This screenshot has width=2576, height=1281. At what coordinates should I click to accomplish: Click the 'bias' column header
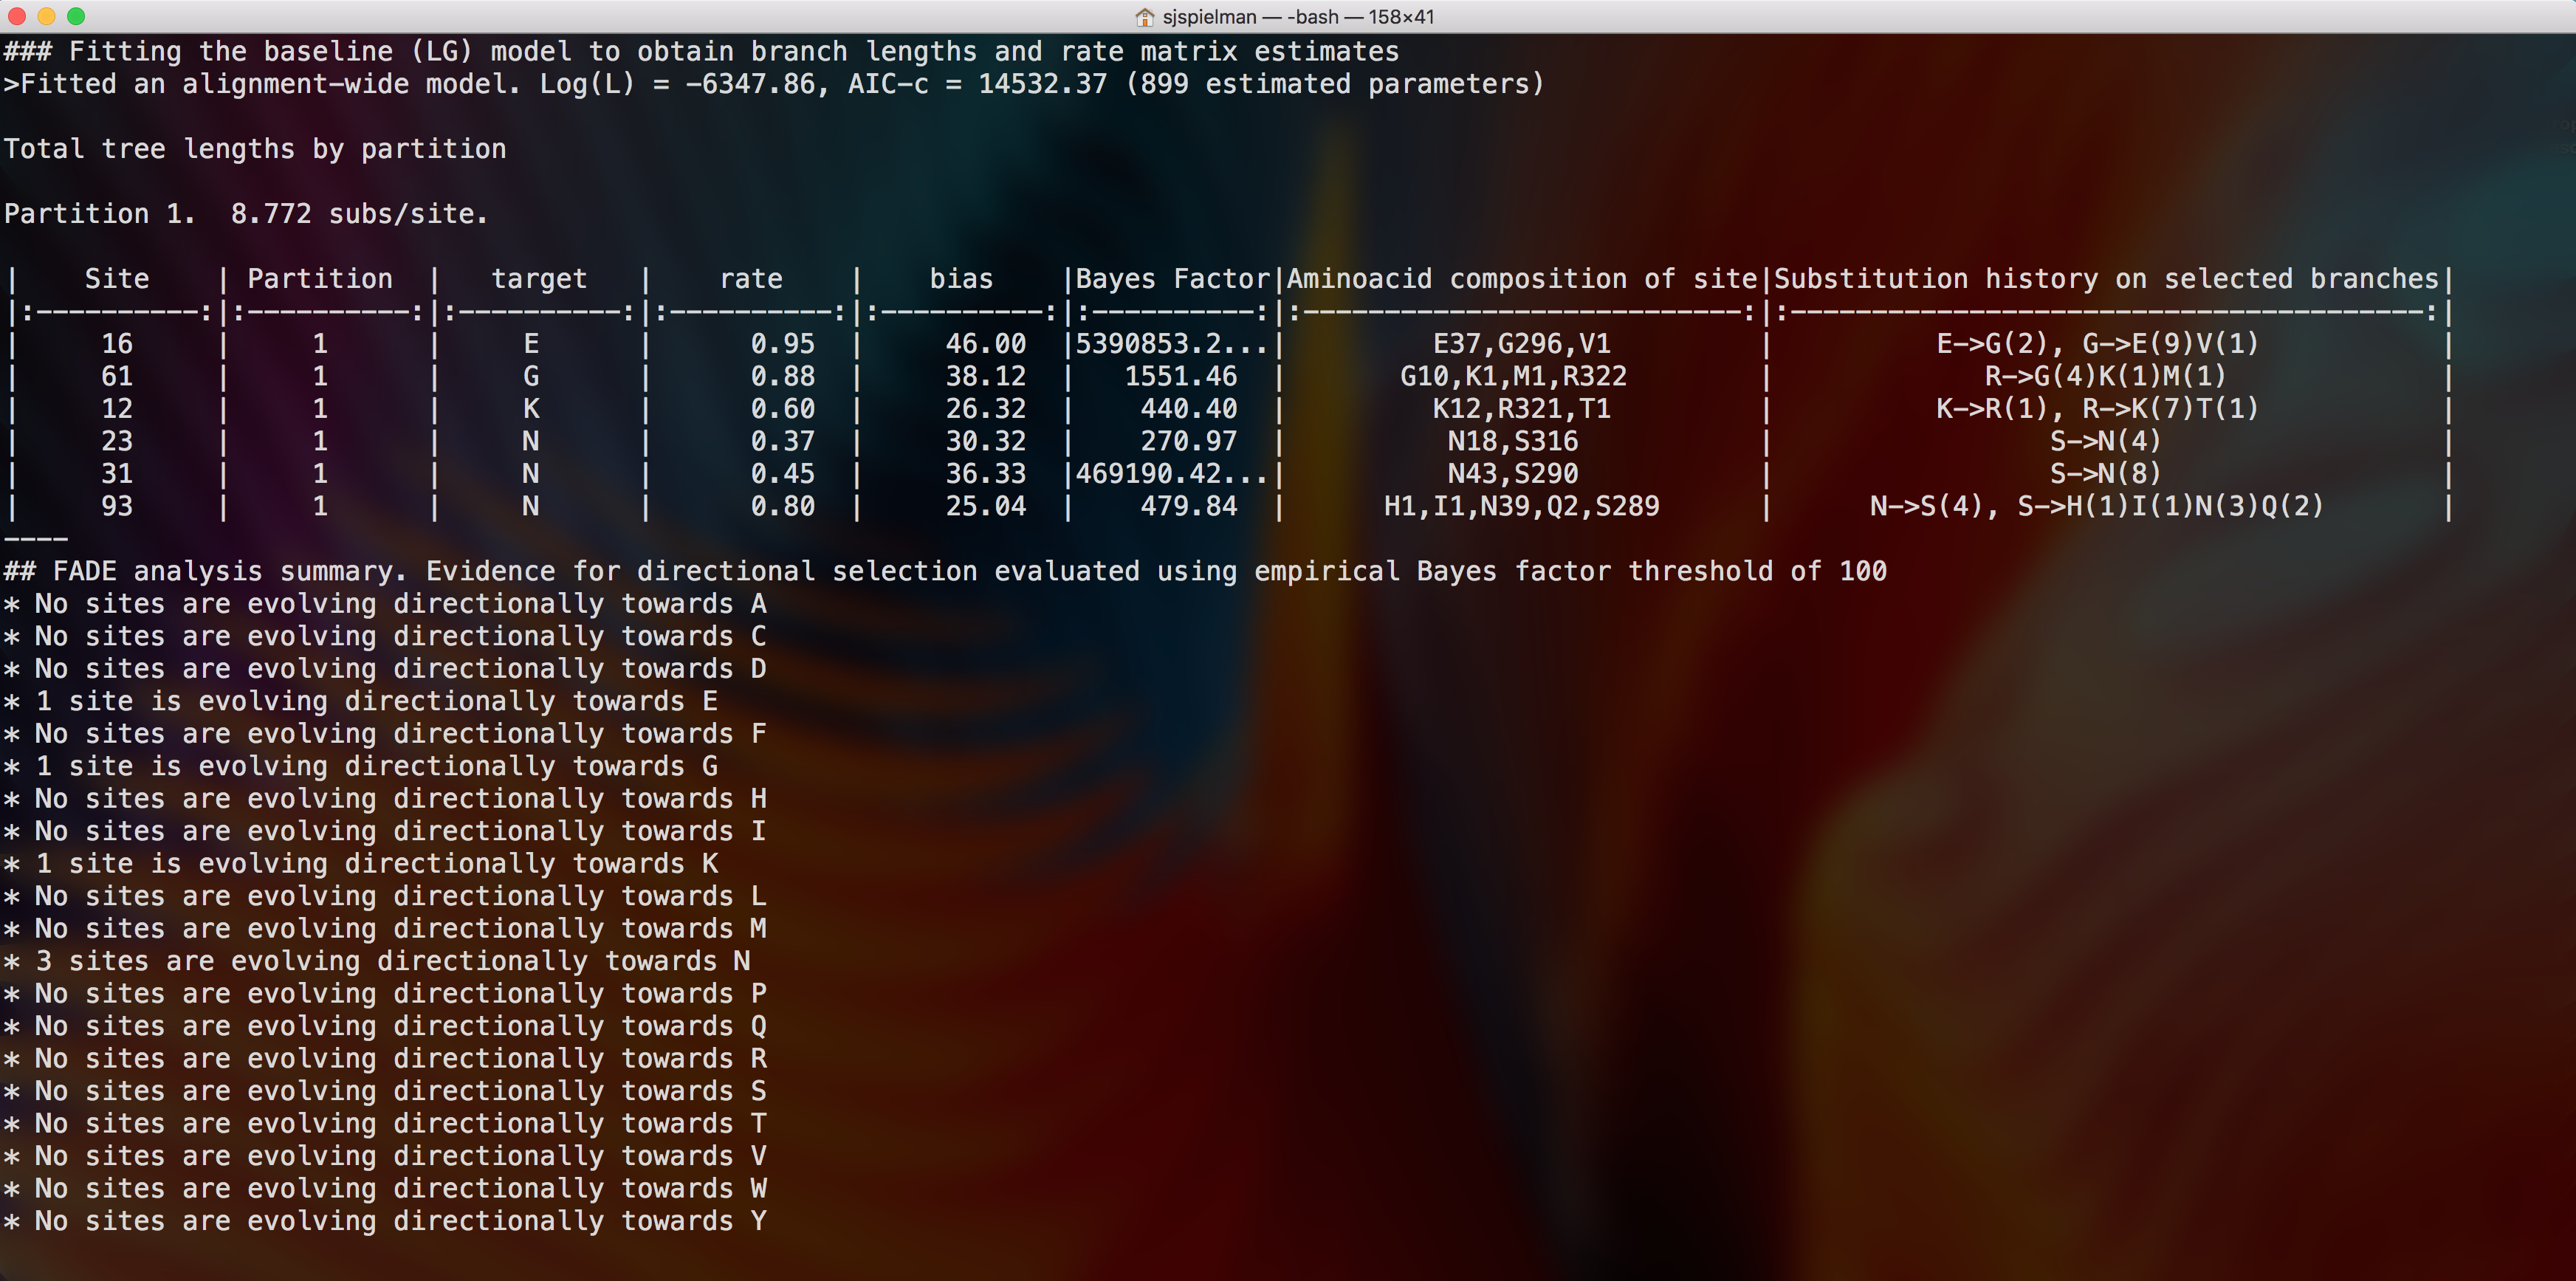tap(961, 279)
